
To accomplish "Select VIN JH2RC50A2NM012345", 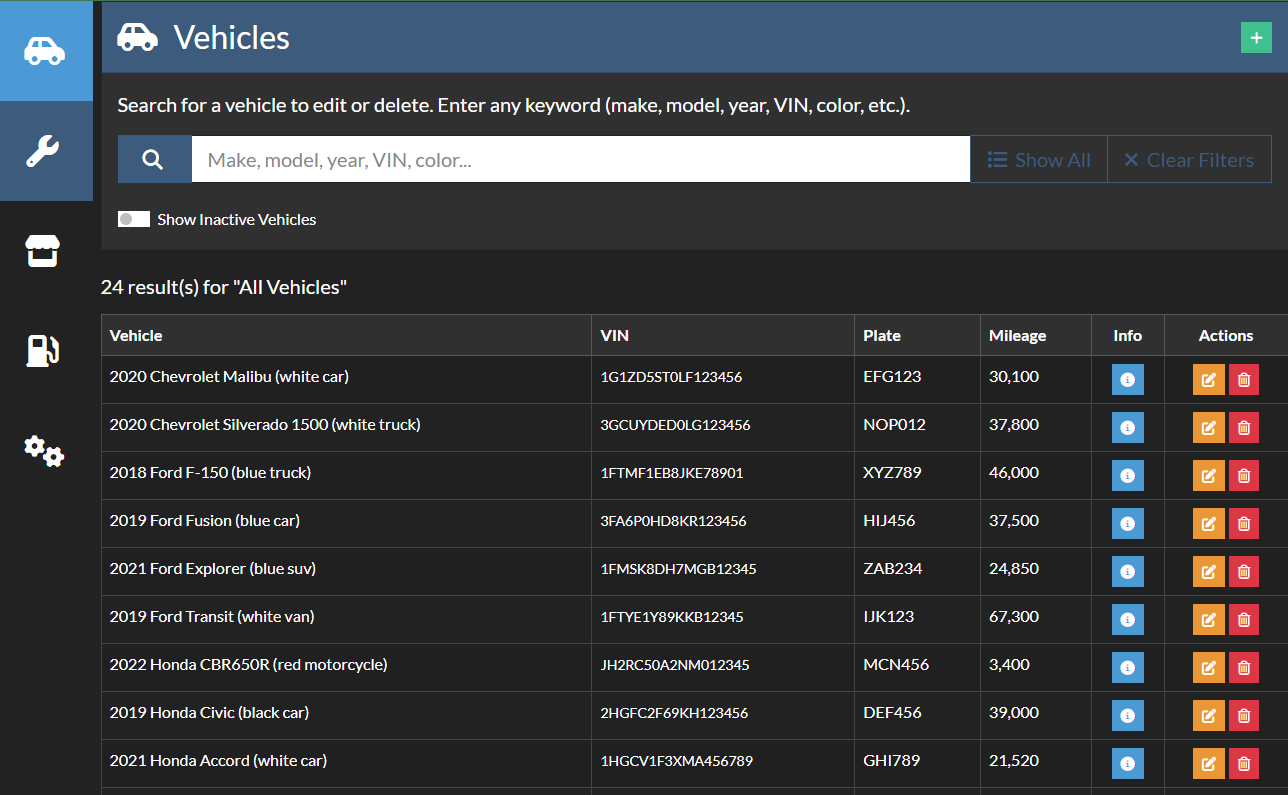I will click(x=675, y=665).
